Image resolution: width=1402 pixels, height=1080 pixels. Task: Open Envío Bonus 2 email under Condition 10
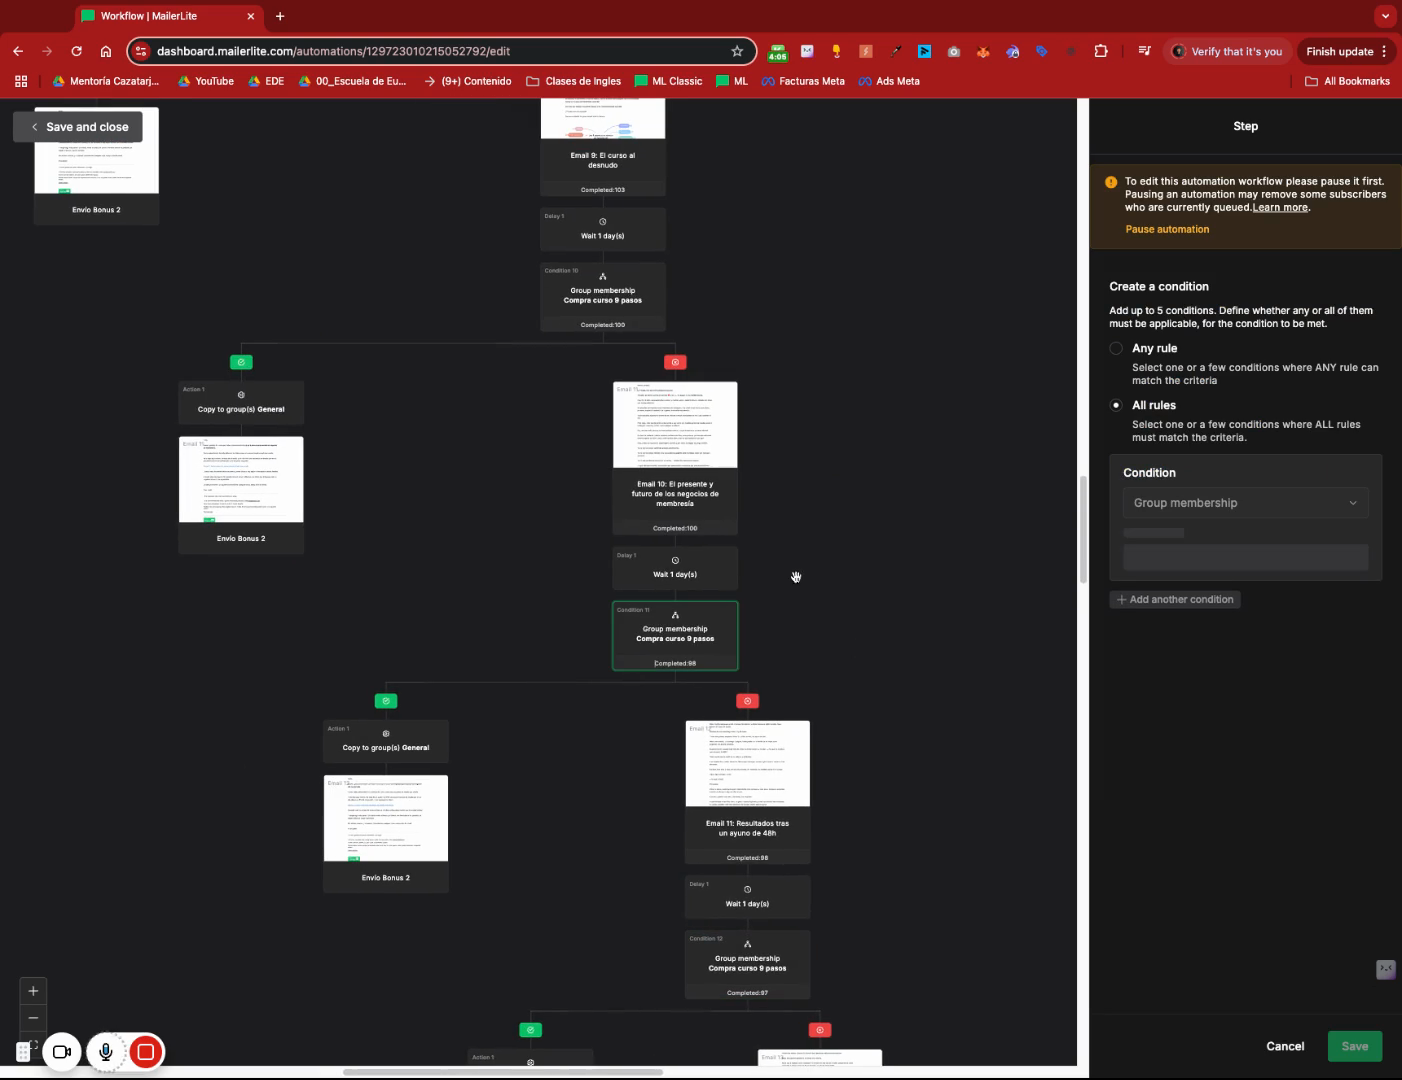[x=241, y=495]
